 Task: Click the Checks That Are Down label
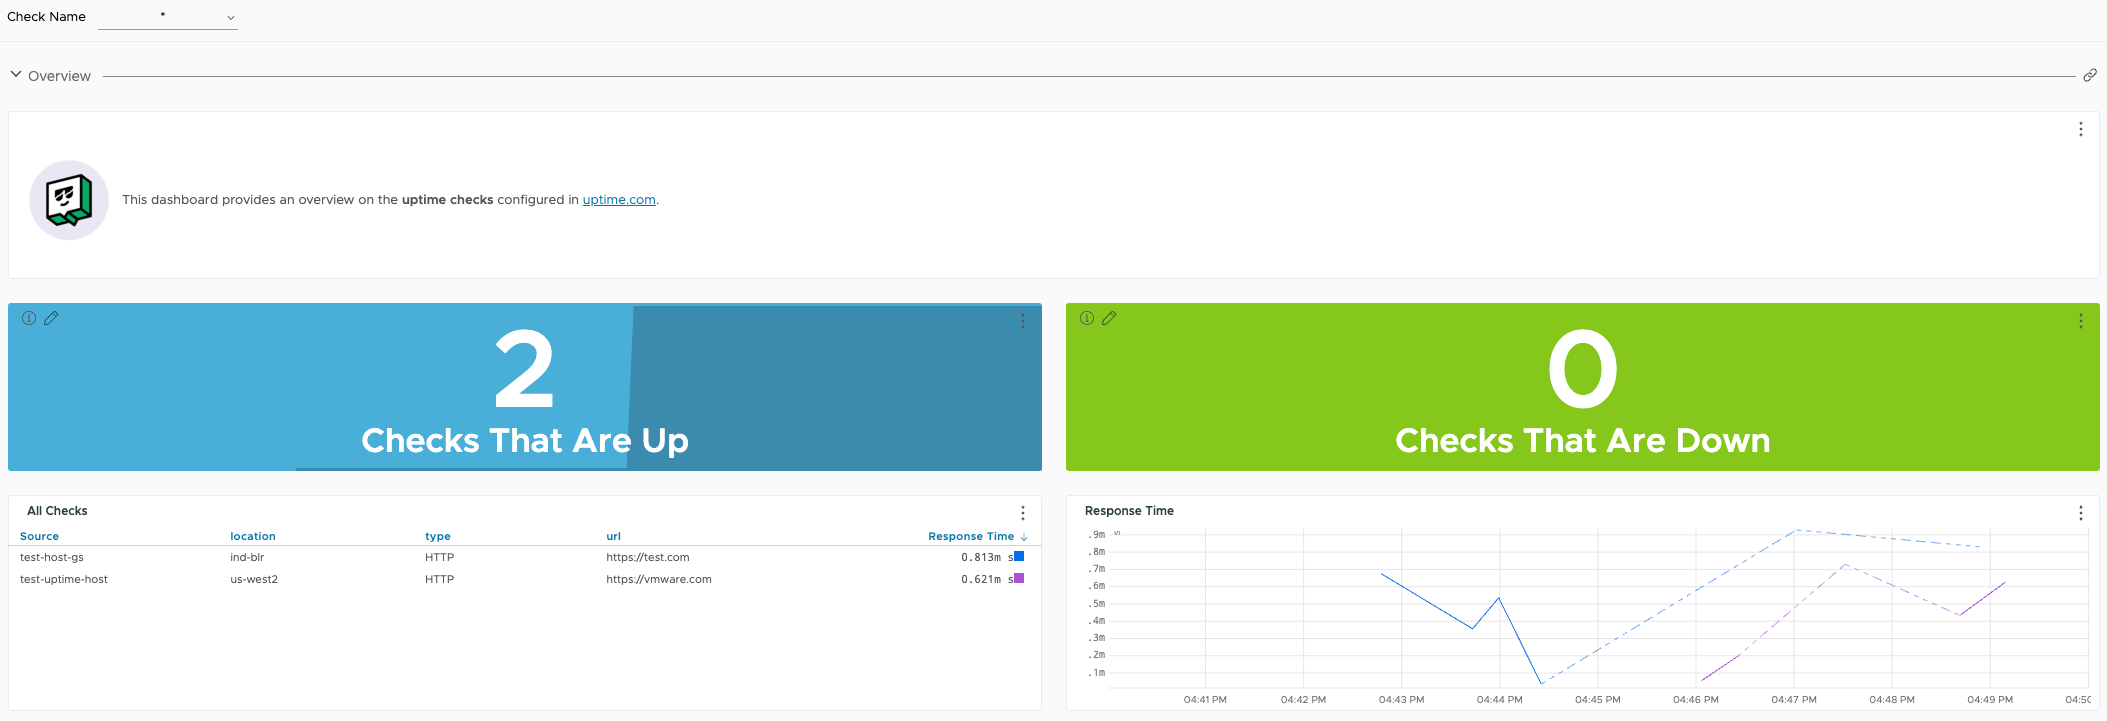pos(1583,441)
